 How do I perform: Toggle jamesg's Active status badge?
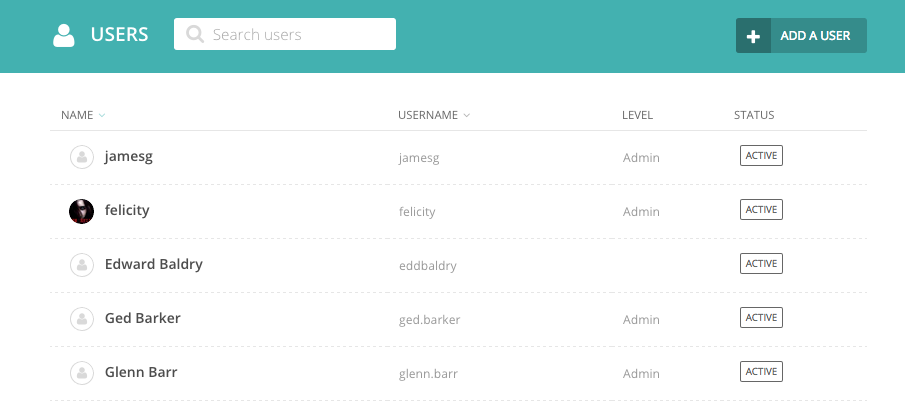click(761, 156)
